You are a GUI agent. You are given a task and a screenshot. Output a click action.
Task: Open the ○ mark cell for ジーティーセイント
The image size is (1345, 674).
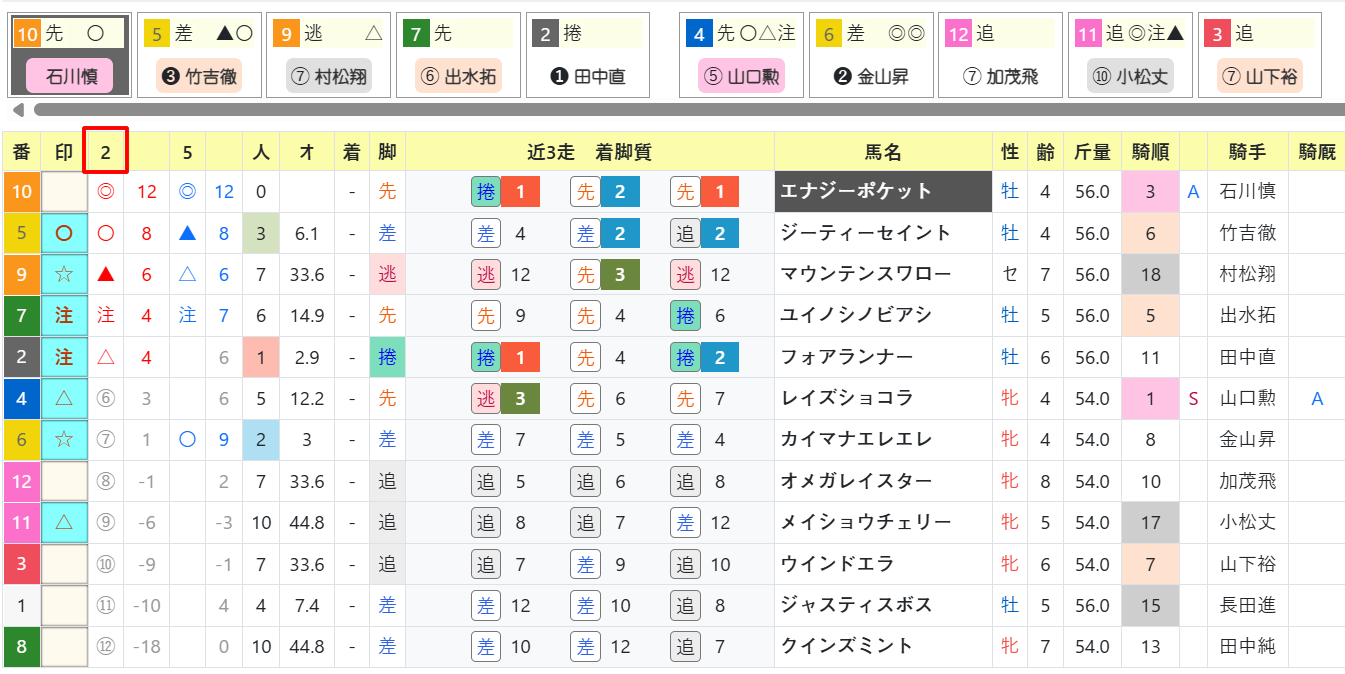[x=64, y=233]
